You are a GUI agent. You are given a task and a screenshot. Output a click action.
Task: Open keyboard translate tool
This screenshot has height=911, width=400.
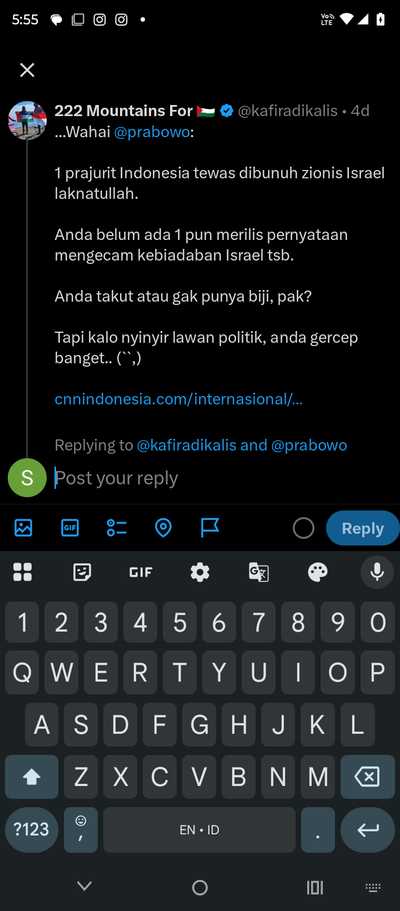pos(259,572)
